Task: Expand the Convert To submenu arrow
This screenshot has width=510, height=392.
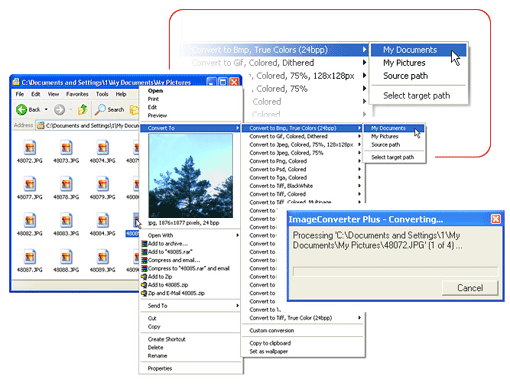Action: (x=237, y=128)
